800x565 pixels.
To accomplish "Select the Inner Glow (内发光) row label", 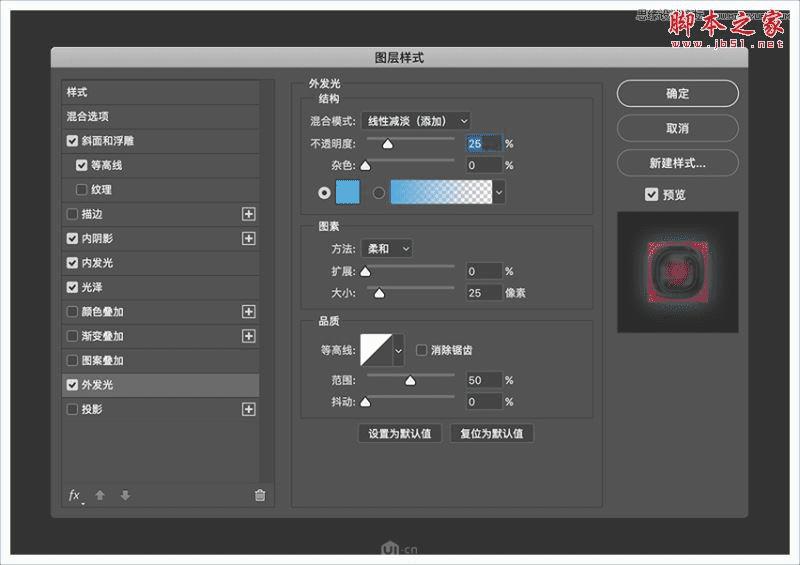I will coord(97,263).
